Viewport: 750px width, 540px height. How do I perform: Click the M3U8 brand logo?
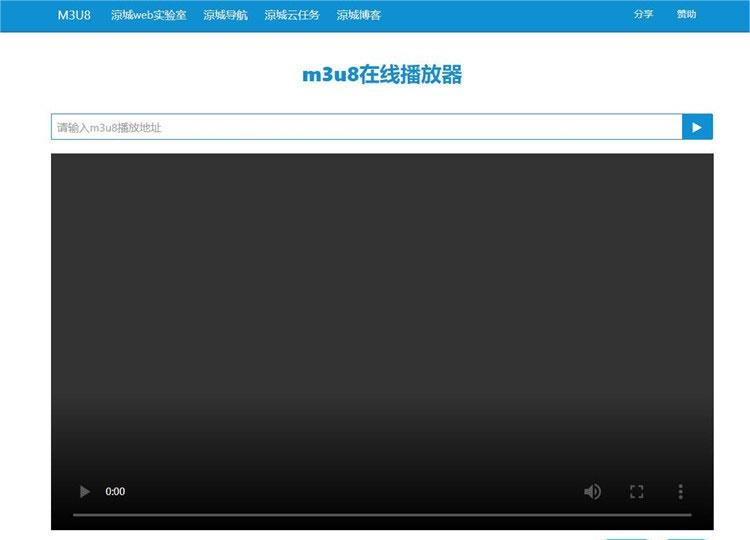(x=74, y=15)
